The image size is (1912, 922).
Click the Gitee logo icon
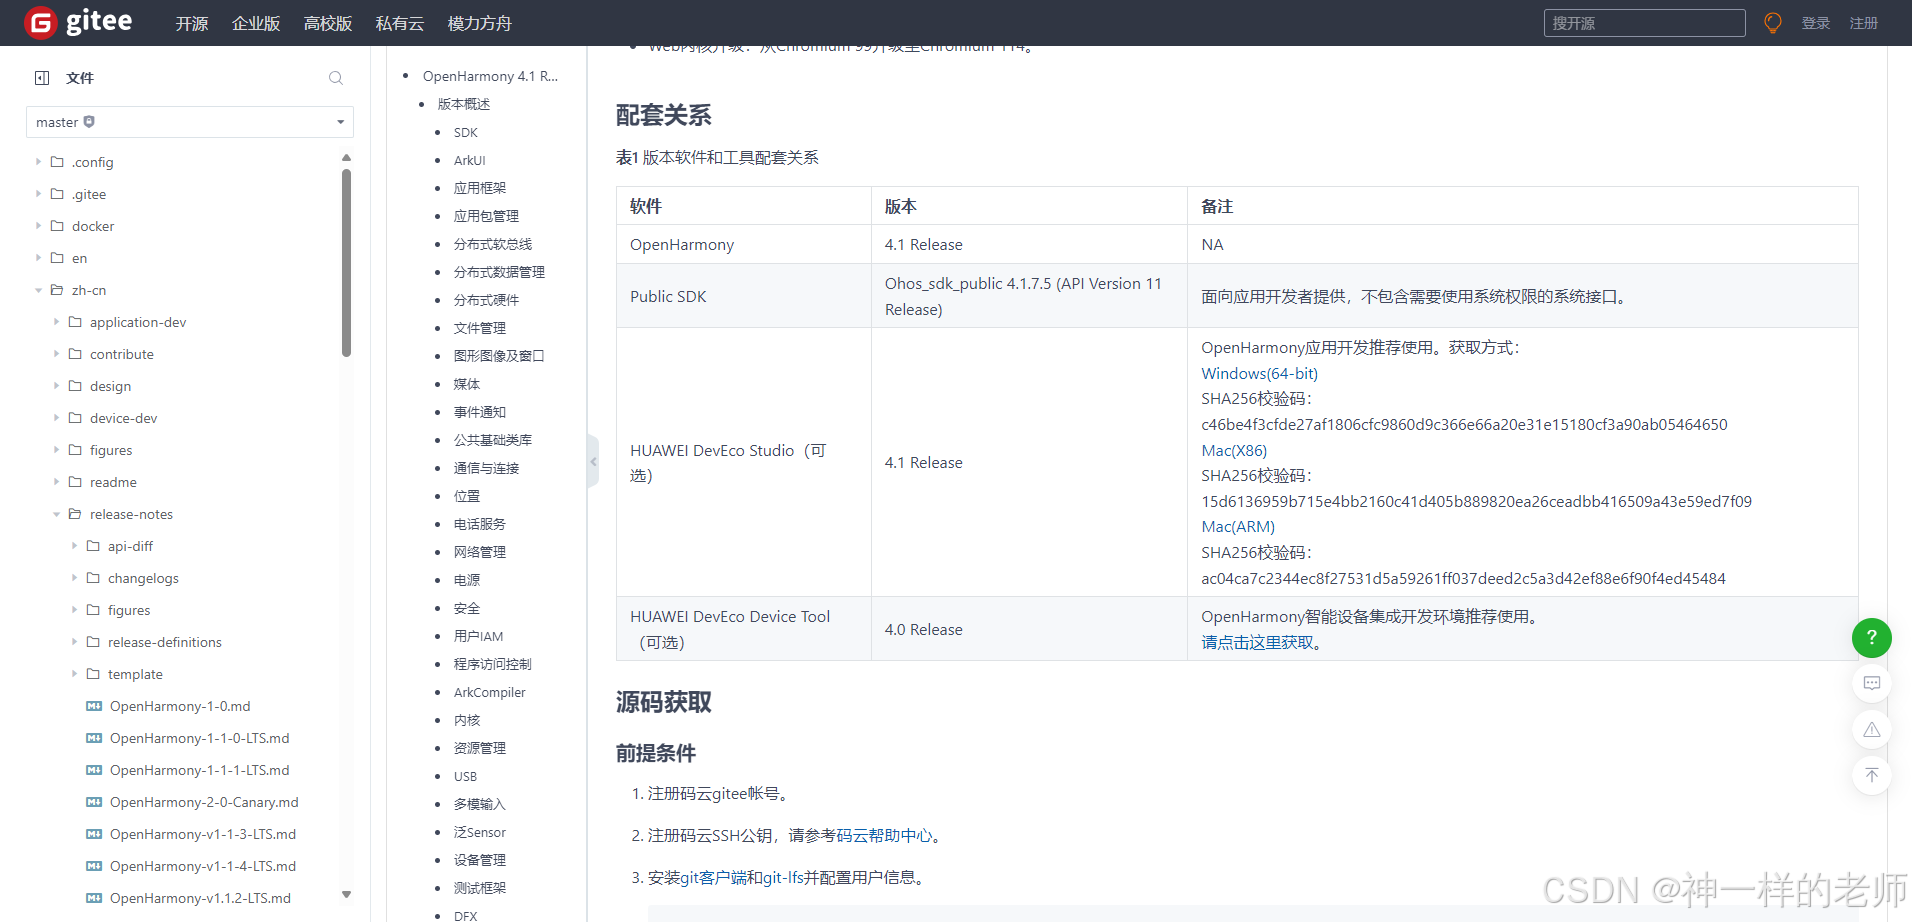click(41, 22)
